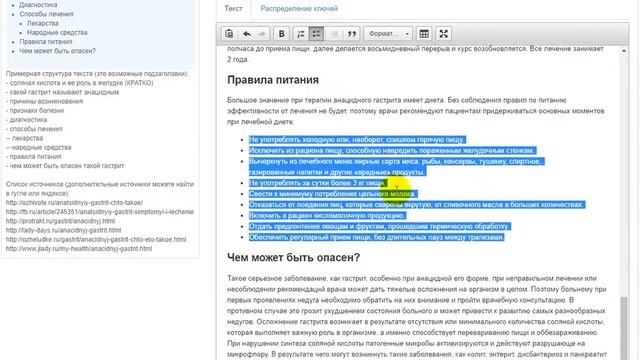Click the bullet Исключить из рациона пищу

click(x=392, y=151)
